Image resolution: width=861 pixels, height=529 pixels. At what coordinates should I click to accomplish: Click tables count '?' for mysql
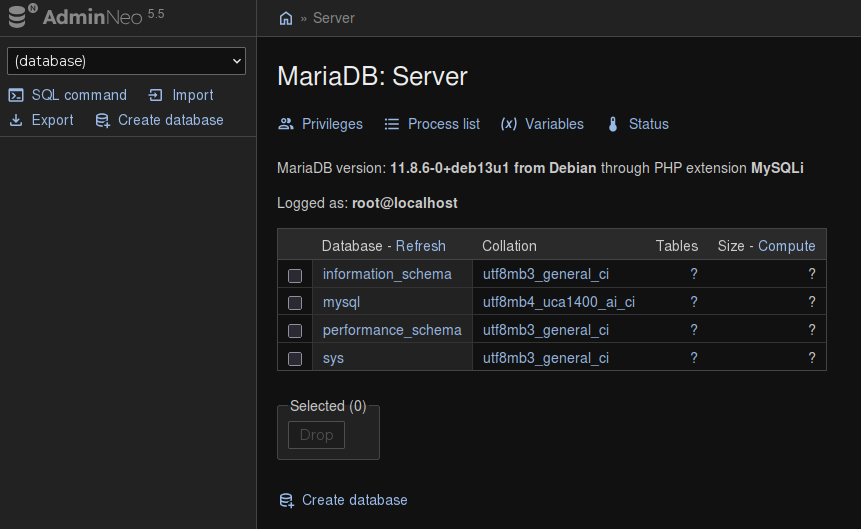tap(694, 302)
